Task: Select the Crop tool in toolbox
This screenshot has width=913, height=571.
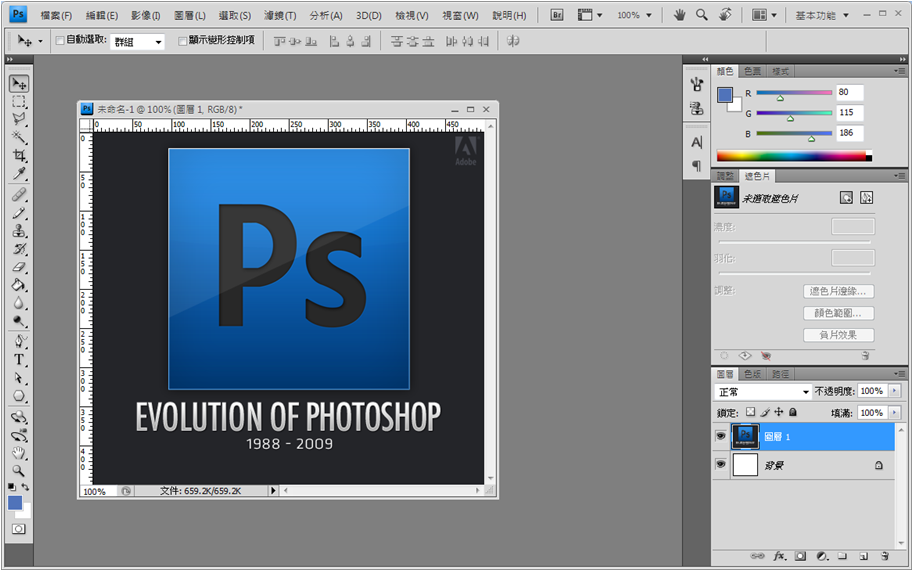Action: [x=19, y=156]
